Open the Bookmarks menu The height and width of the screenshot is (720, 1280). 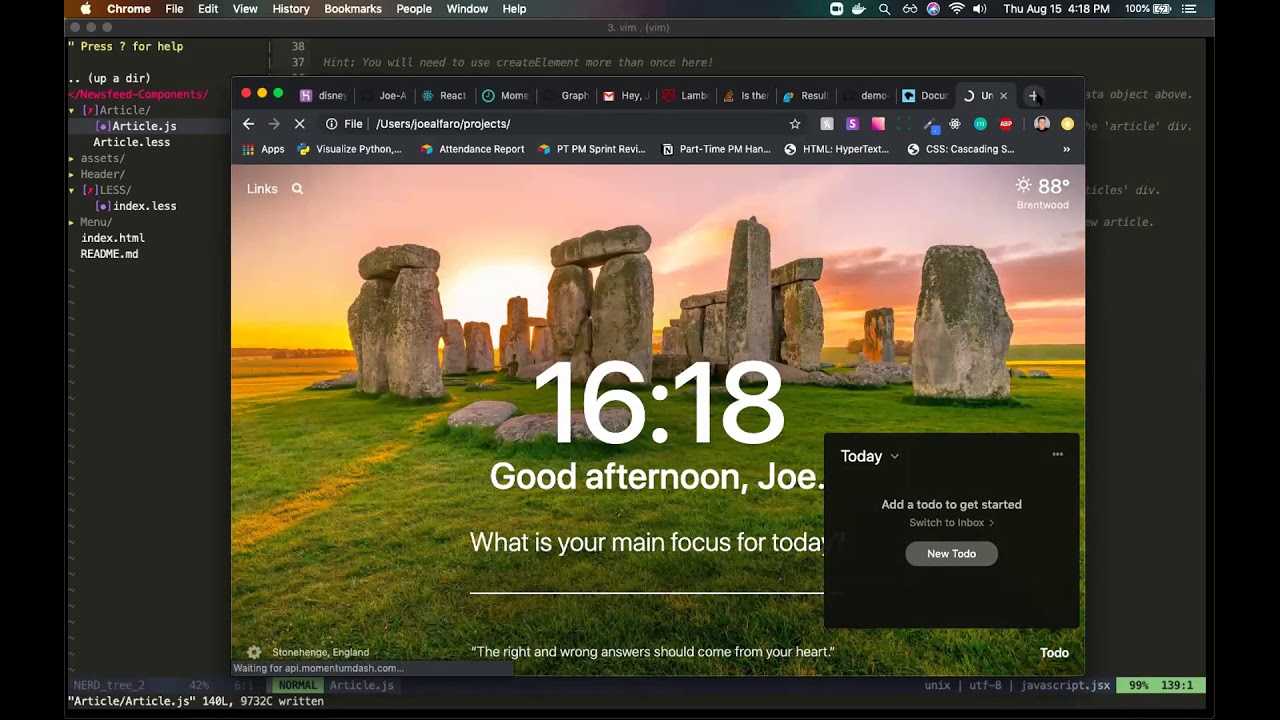[x=353, y=9]
